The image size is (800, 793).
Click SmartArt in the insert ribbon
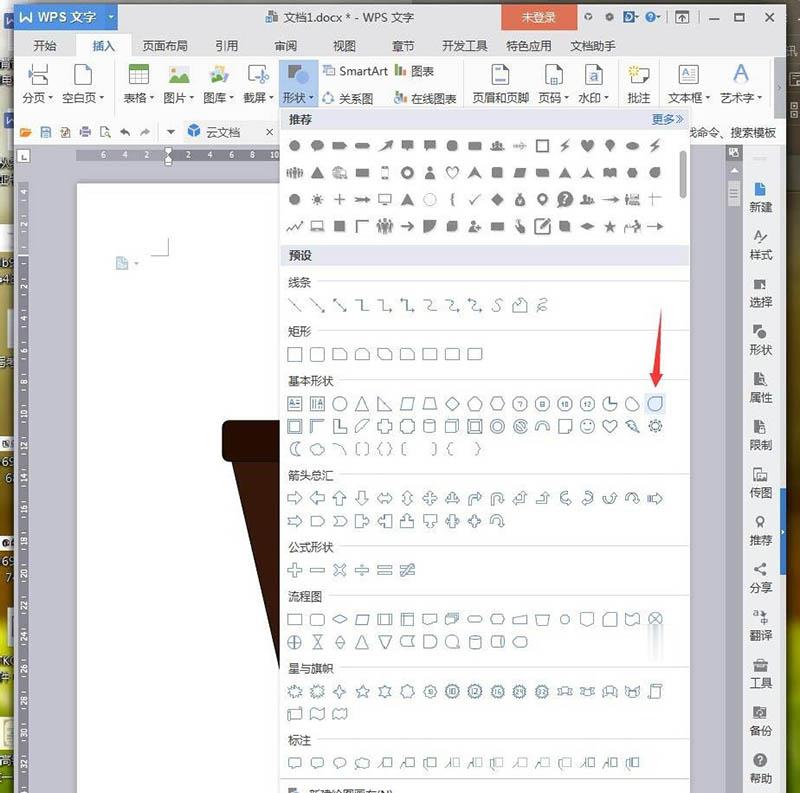[356, 71]
